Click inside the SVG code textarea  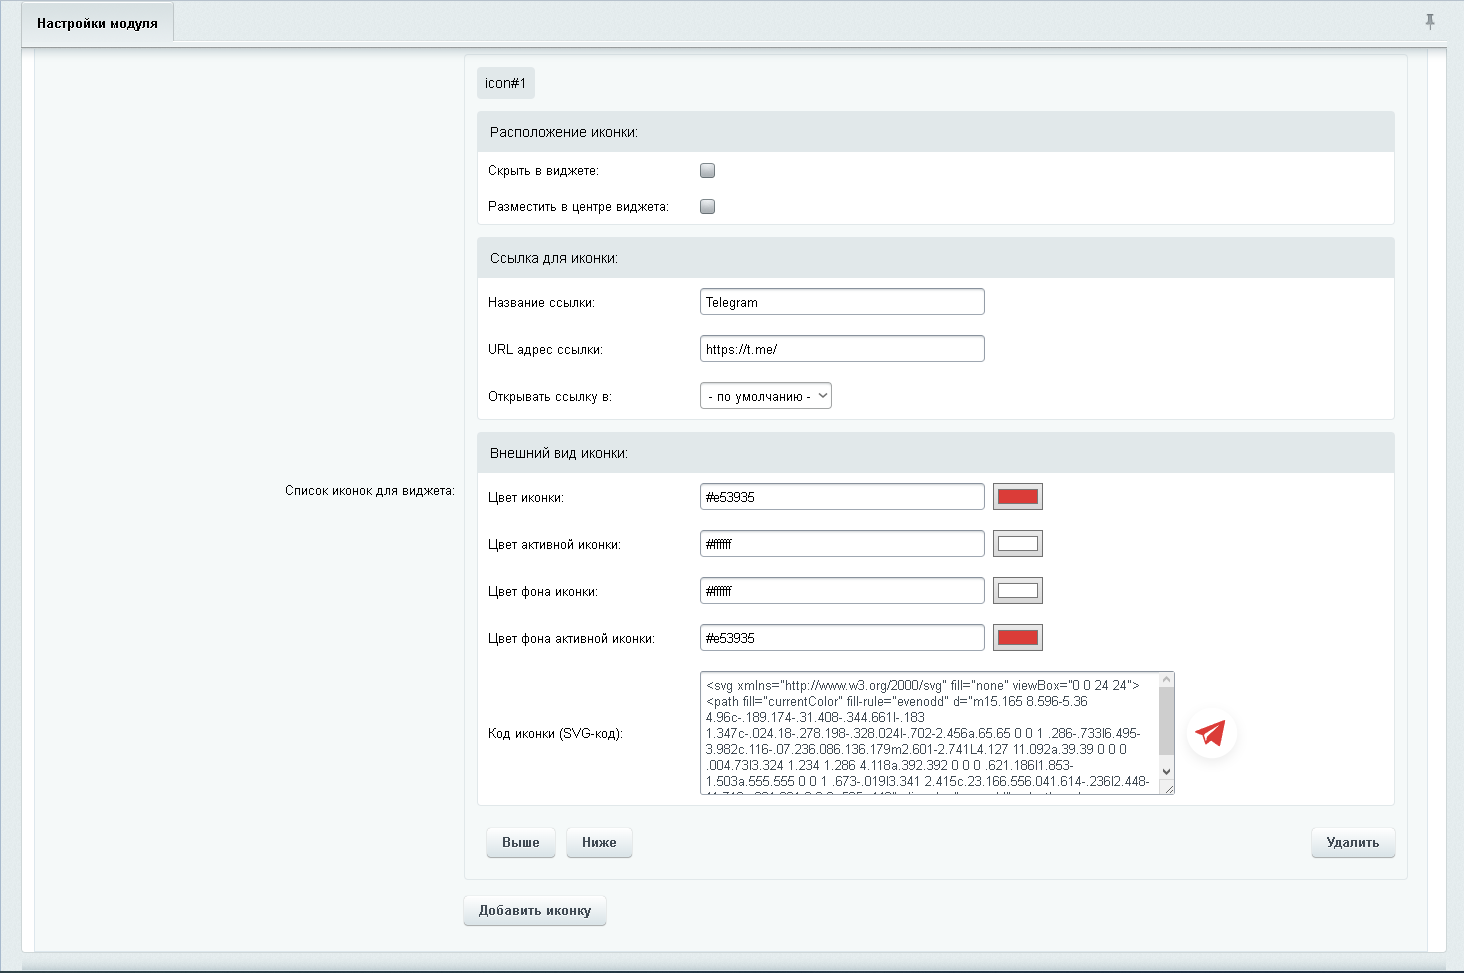[x=928, y=733]
